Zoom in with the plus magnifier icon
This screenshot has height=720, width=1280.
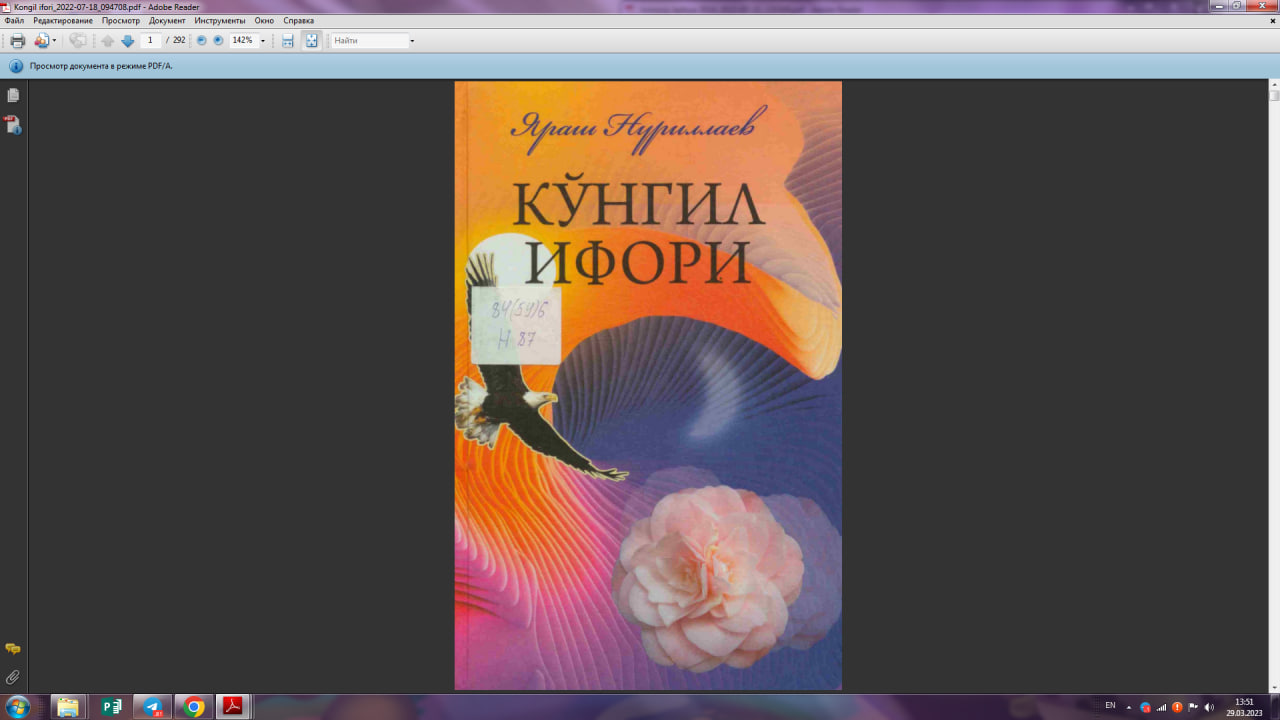tap(220, 41)
